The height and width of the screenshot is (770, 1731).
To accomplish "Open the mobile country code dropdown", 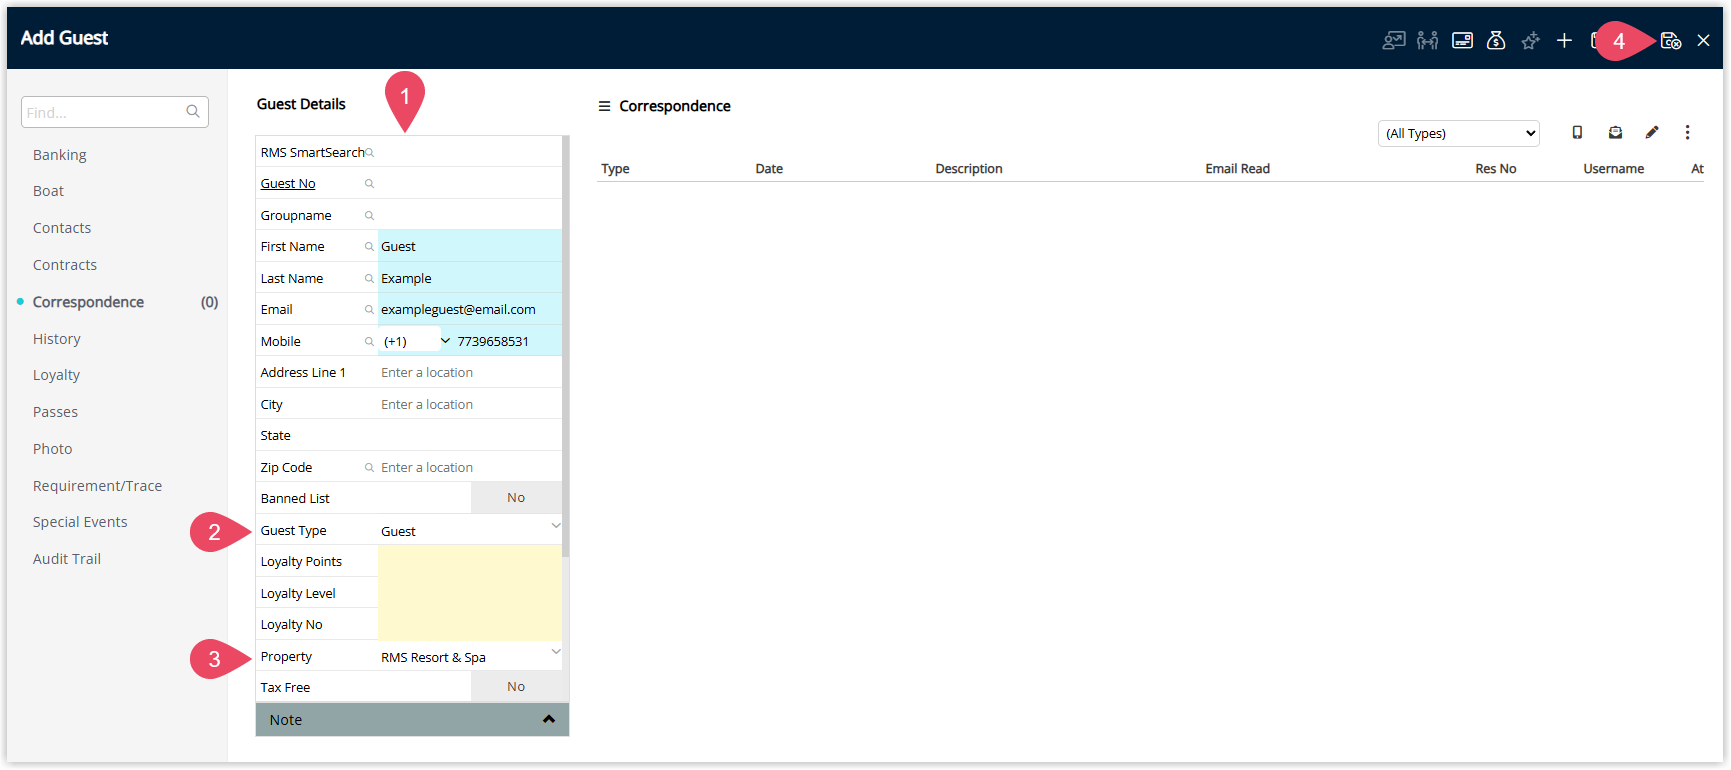I will click(x=416, y=341).
